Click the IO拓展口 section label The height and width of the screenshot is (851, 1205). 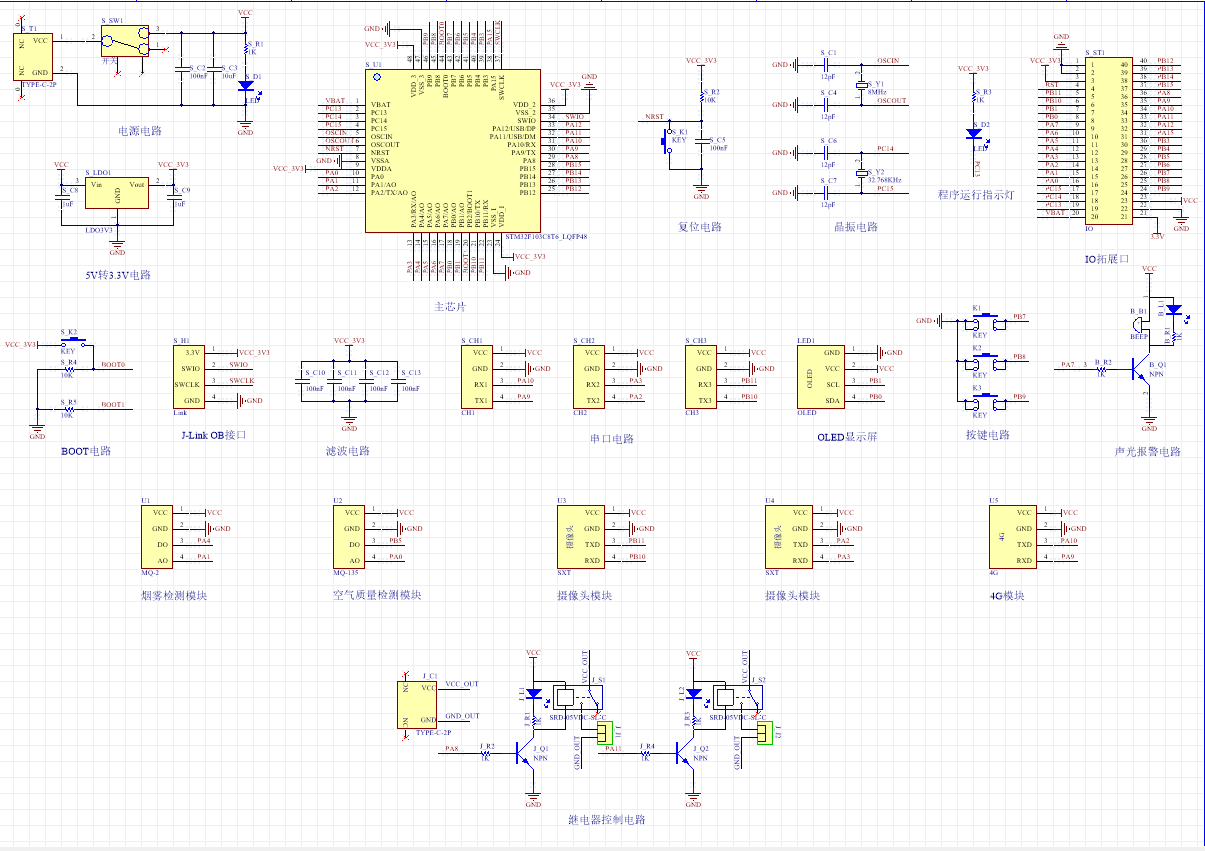[x=1107, y=259]
